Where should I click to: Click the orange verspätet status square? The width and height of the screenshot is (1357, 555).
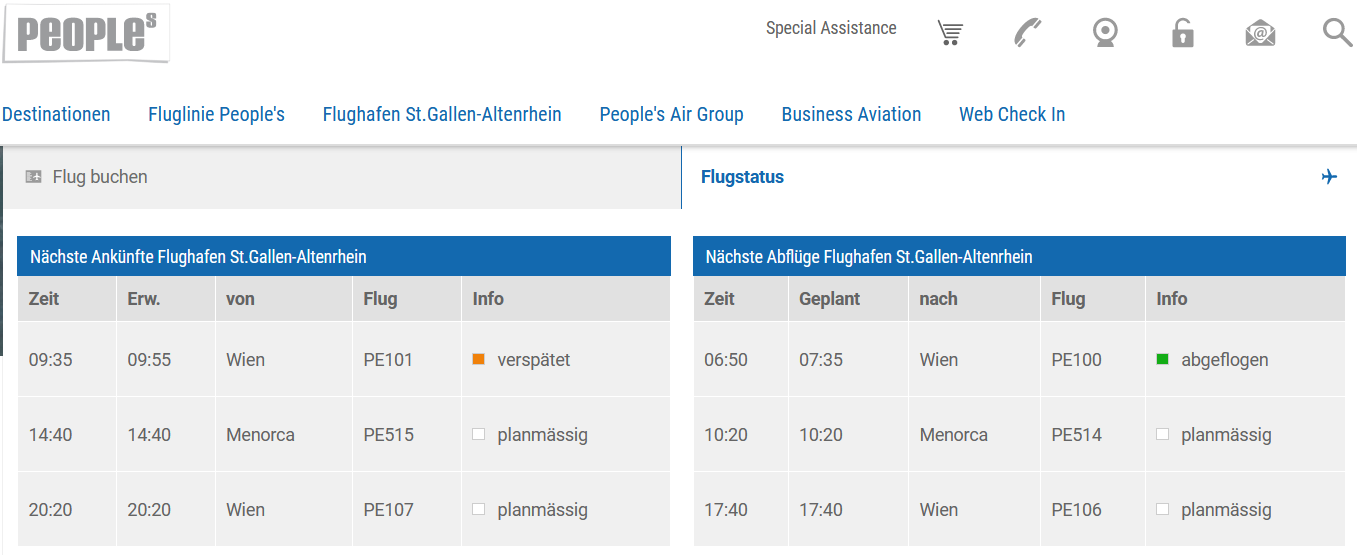coord(478,359)
